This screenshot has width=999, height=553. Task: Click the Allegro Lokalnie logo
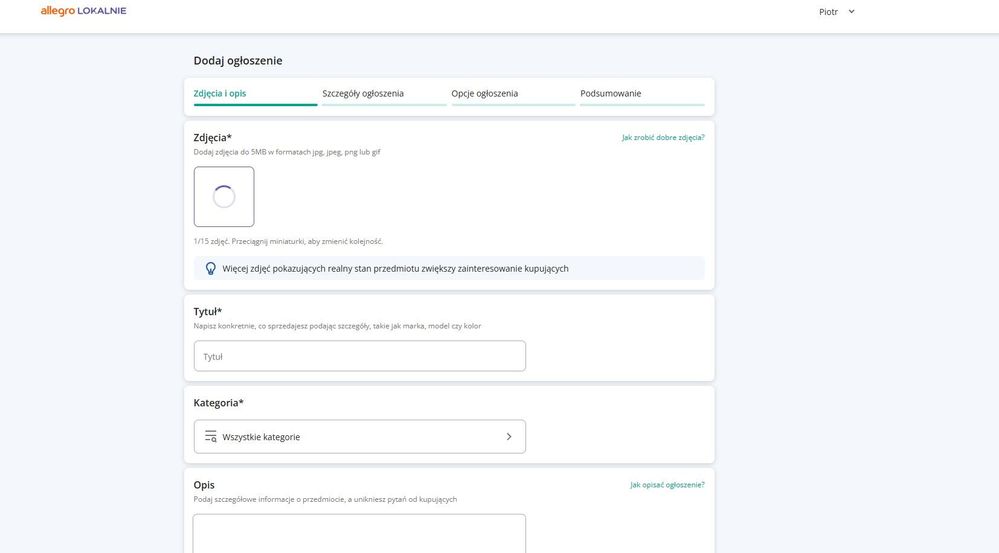(x=83, y=11)
